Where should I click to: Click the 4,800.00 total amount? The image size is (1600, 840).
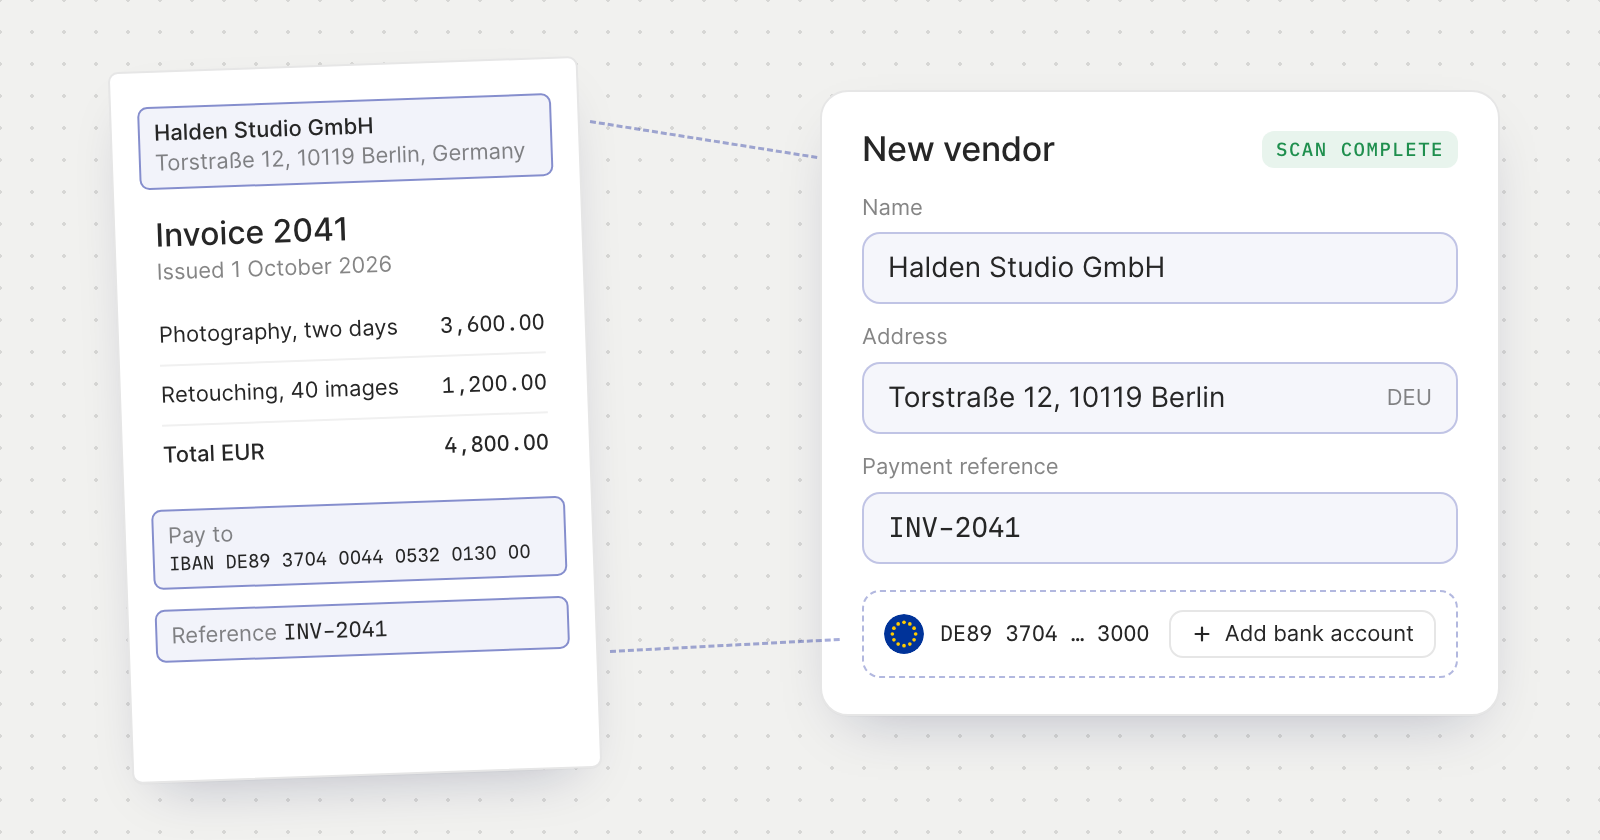coord(496,444)
